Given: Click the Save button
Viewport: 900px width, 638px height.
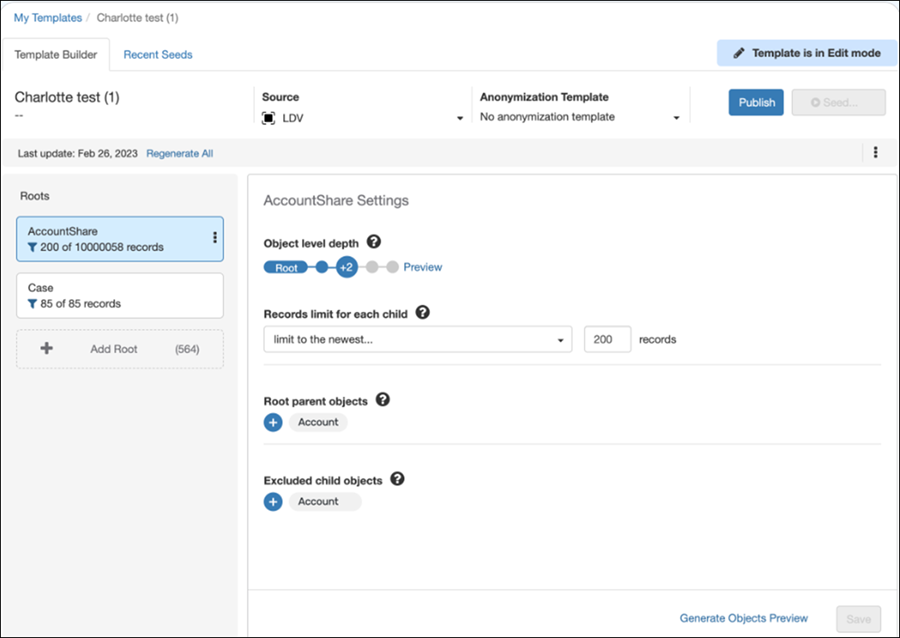Looking at the screenshot, I should point(859,619).
